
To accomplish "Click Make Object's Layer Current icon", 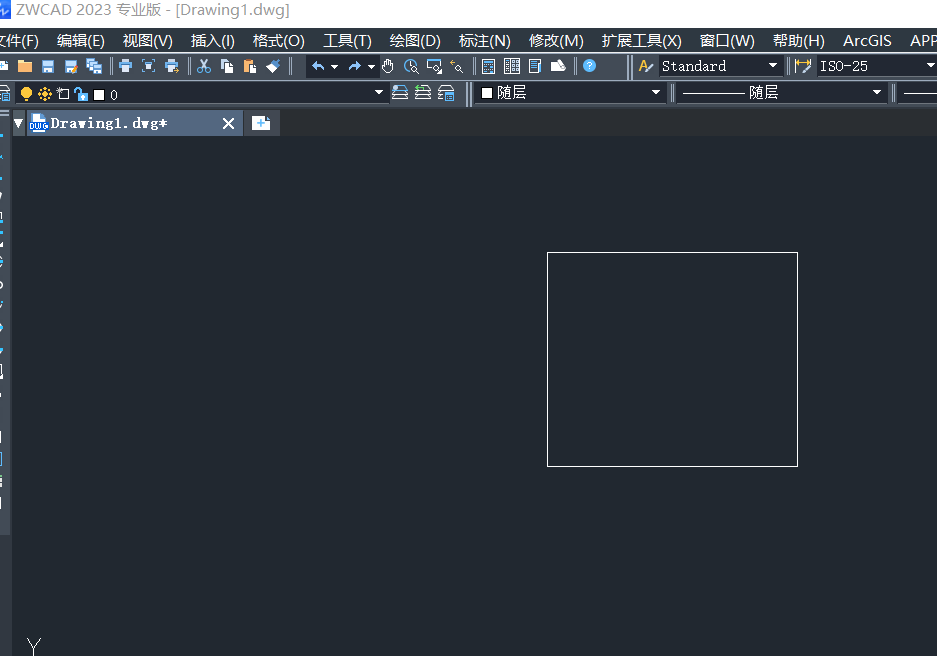I will coord(400,93).
